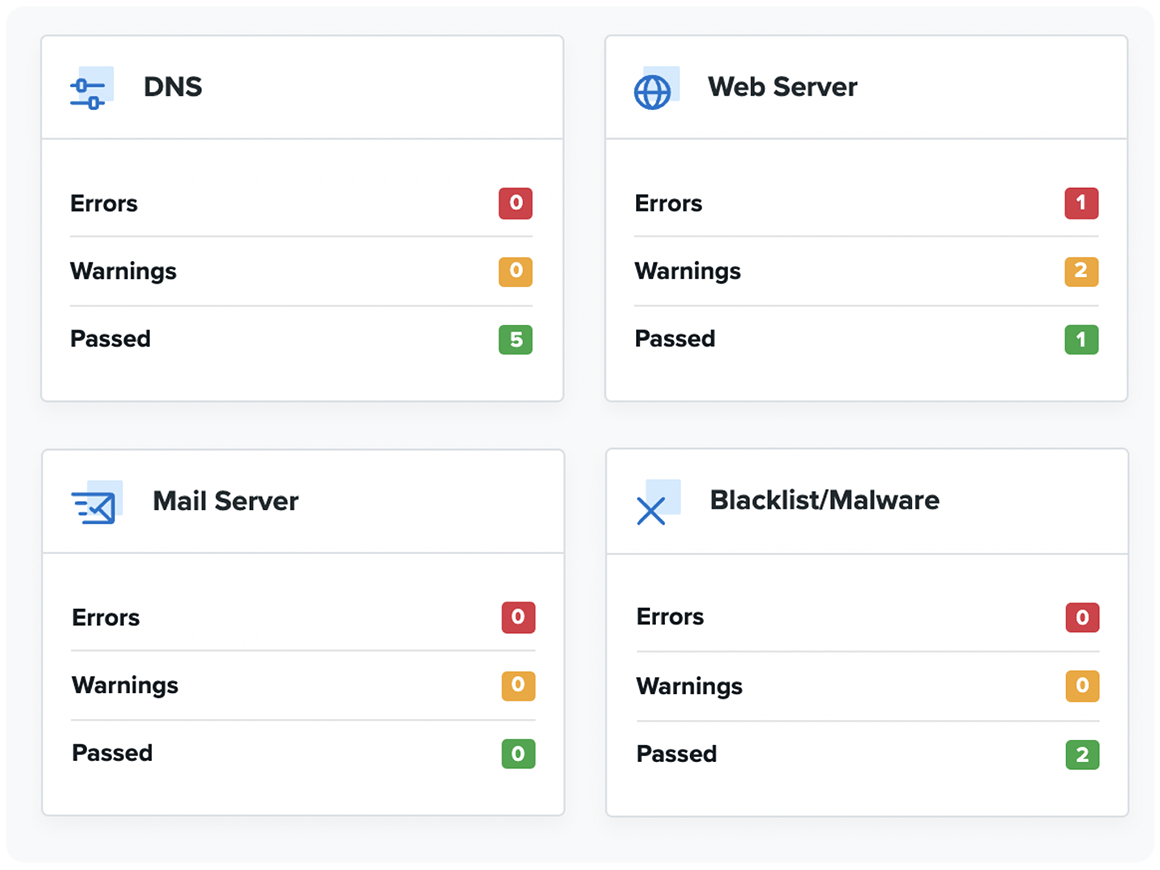Image resolution: width=1160 pixels, height=870 pixels.
Task: Open the Web Server card heading
Action: (782, 87)
